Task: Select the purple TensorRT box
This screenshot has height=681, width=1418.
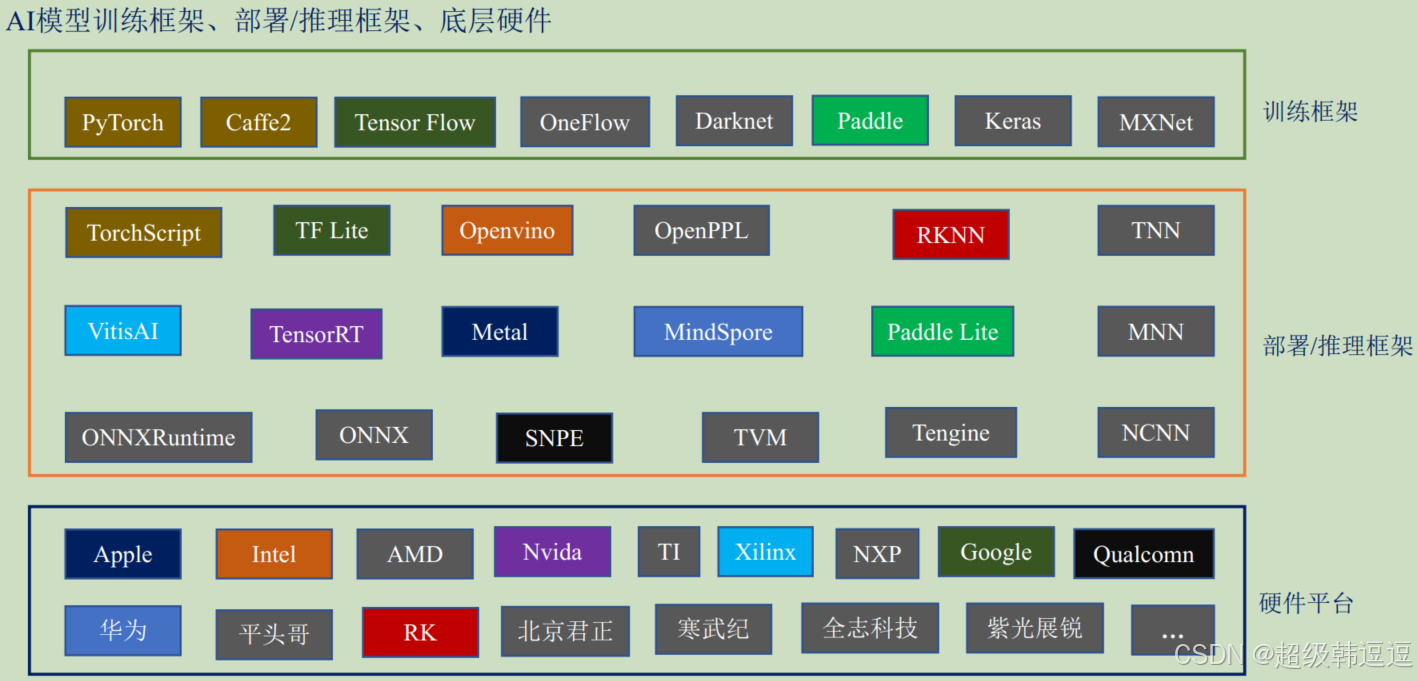Action: [316, 334]
